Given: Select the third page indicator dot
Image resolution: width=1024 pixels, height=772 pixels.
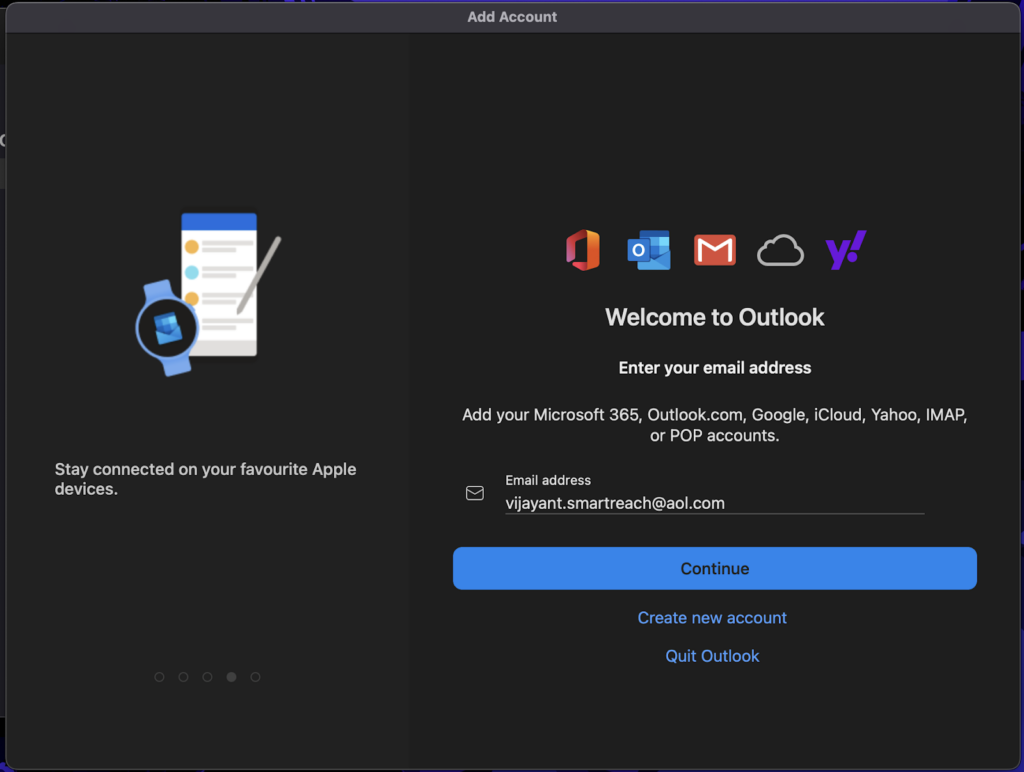Looking at the screenshot, I should click(207, 677).
